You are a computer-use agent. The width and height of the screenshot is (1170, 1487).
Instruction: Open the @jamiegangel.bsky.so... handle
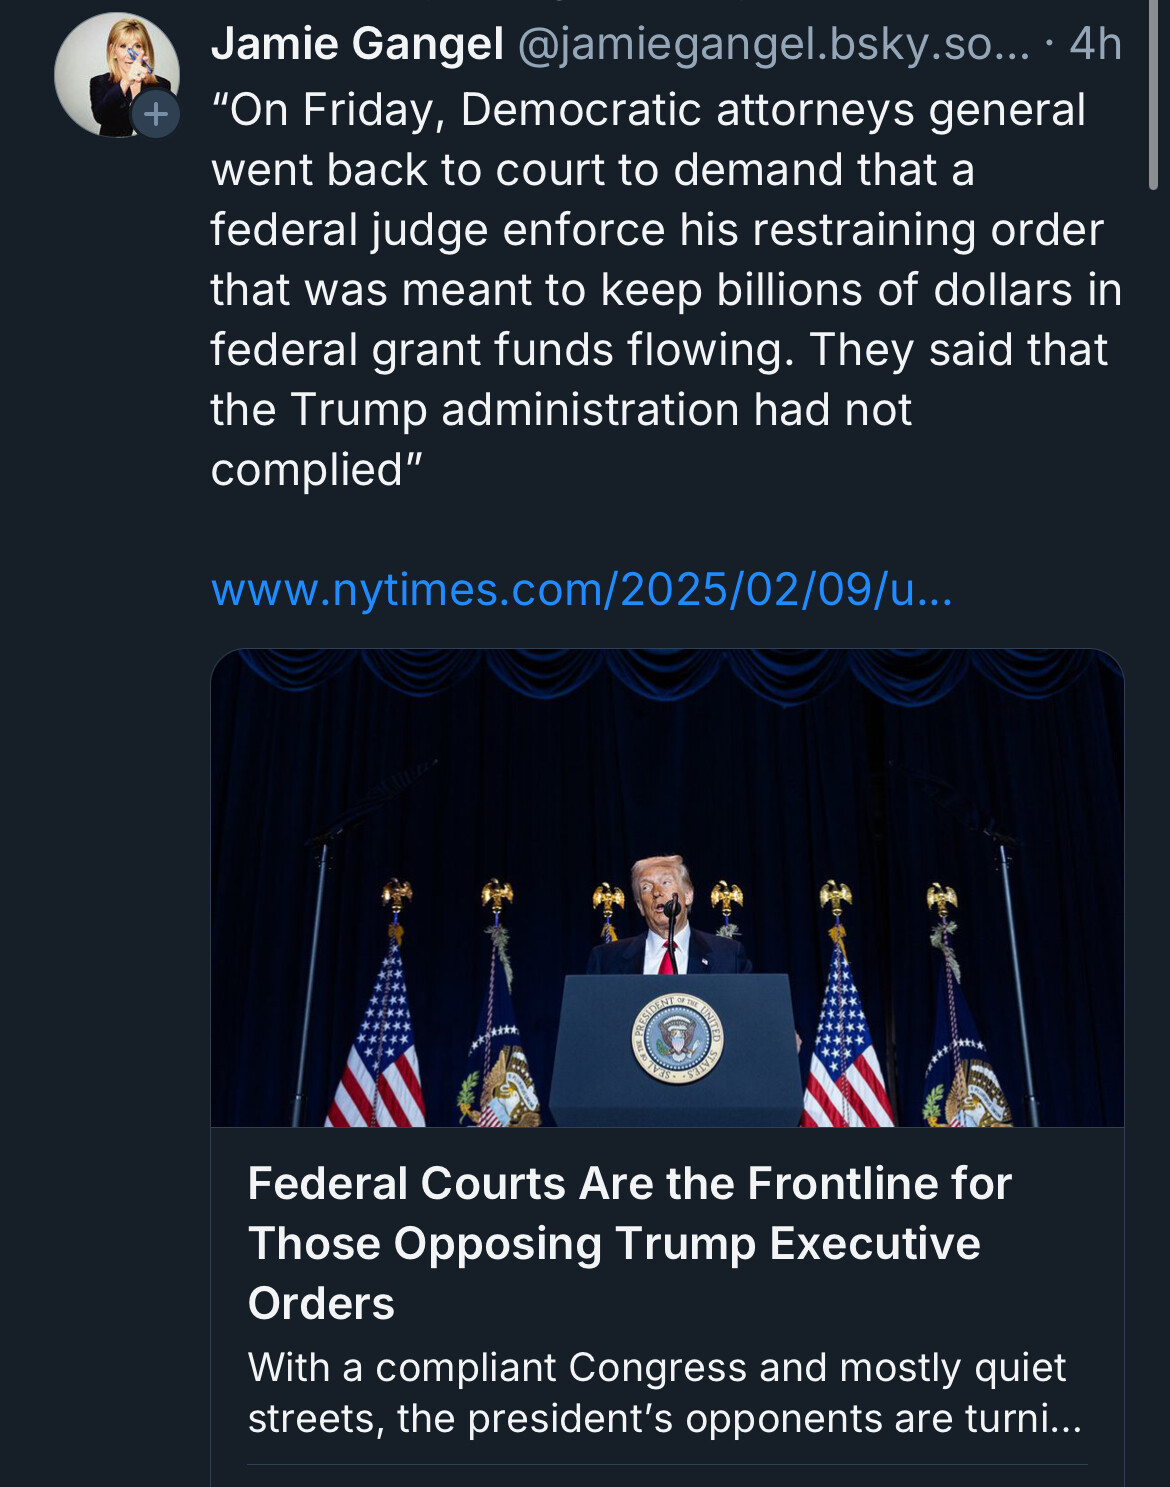tap(772, 44)
